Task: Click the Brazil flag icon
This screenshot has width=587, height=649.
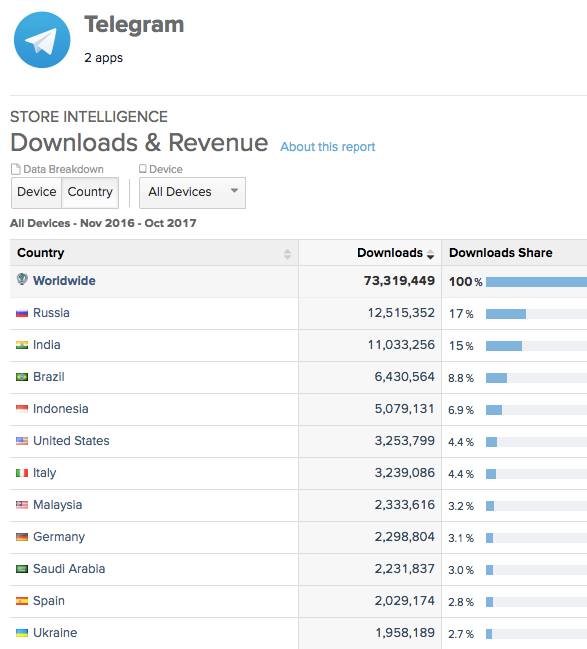Action: click(x=22, y=377)
